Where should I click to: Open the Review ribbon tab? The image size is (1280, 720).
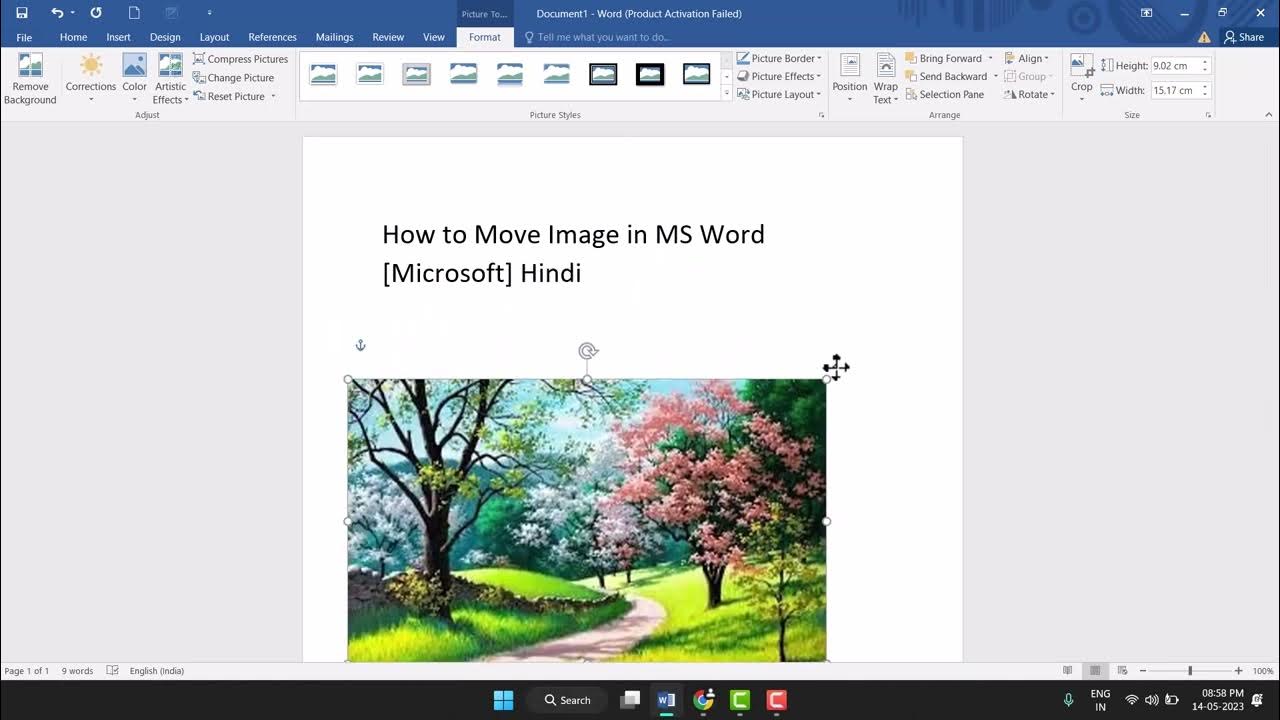388,37
